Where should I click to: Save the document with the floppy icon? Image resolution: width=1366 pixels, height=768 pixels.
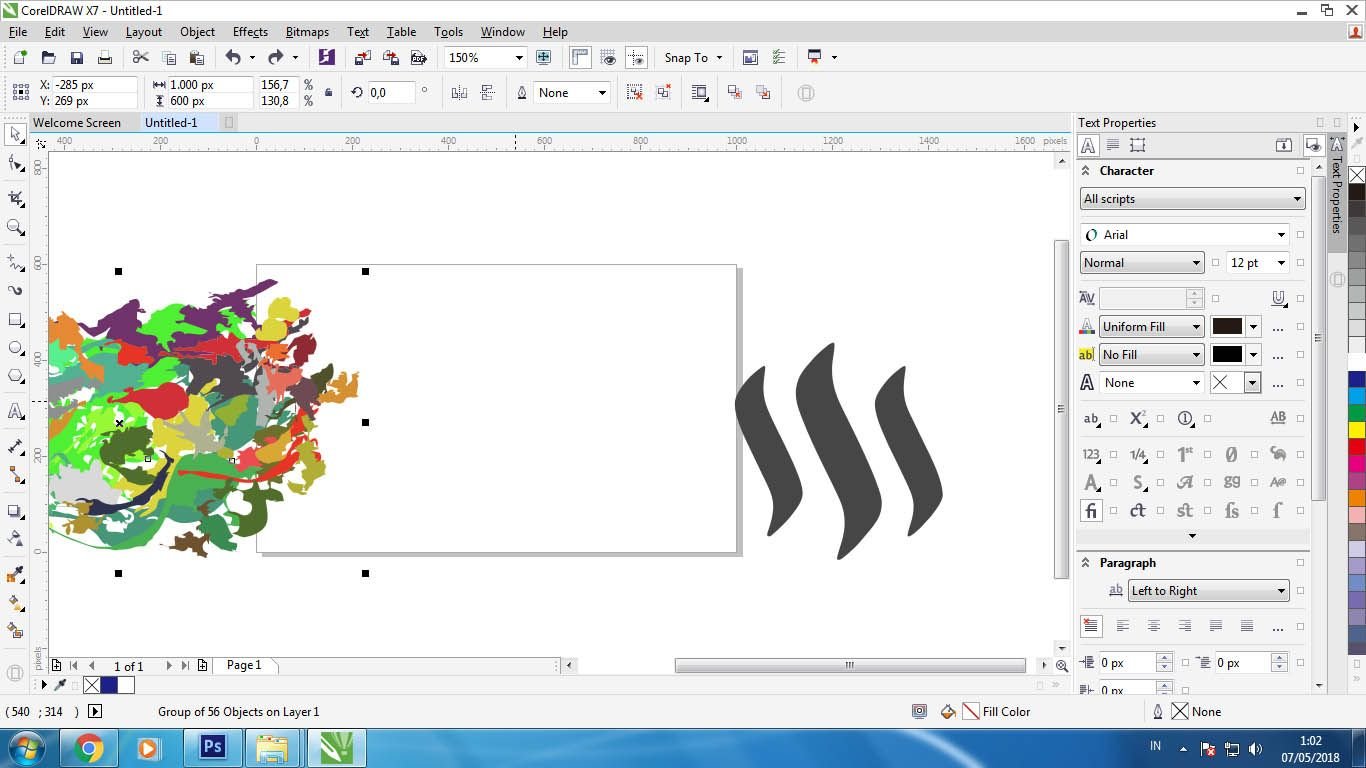pos(76,58)
